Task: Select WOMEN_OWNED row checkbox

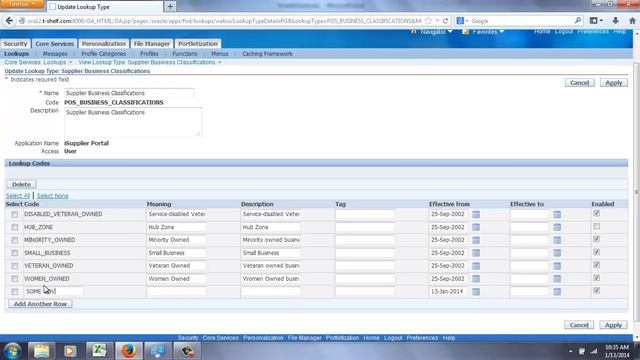Action: (15, 279)
